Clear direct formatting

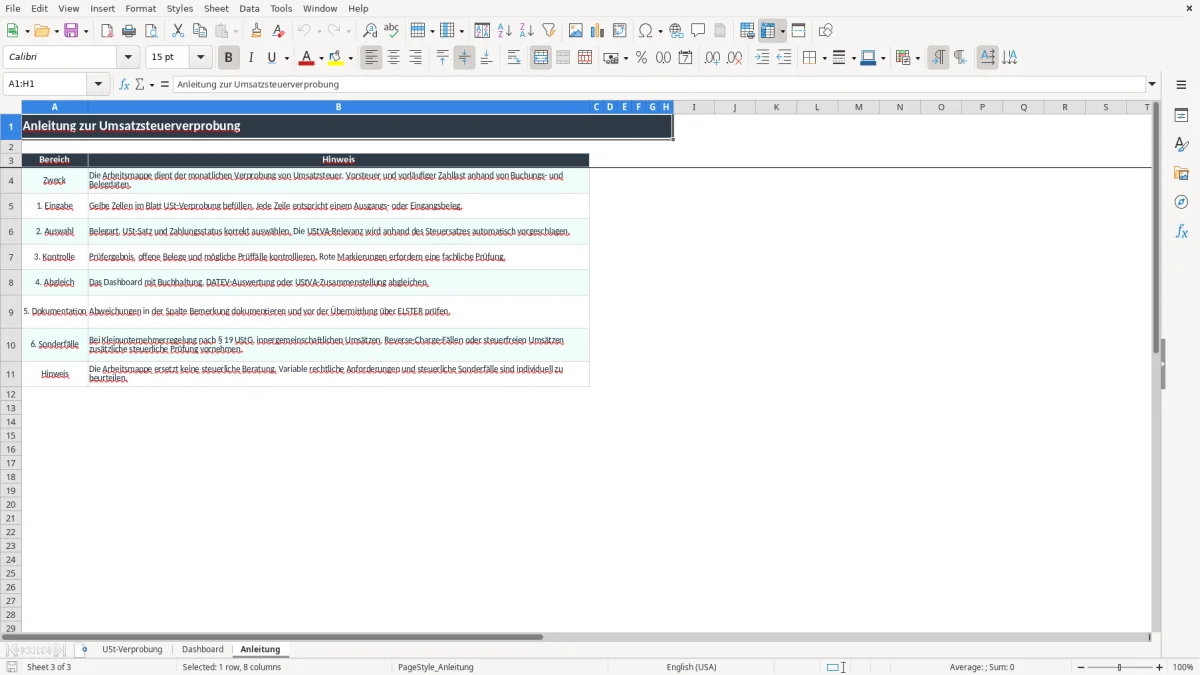coord(278,31)
